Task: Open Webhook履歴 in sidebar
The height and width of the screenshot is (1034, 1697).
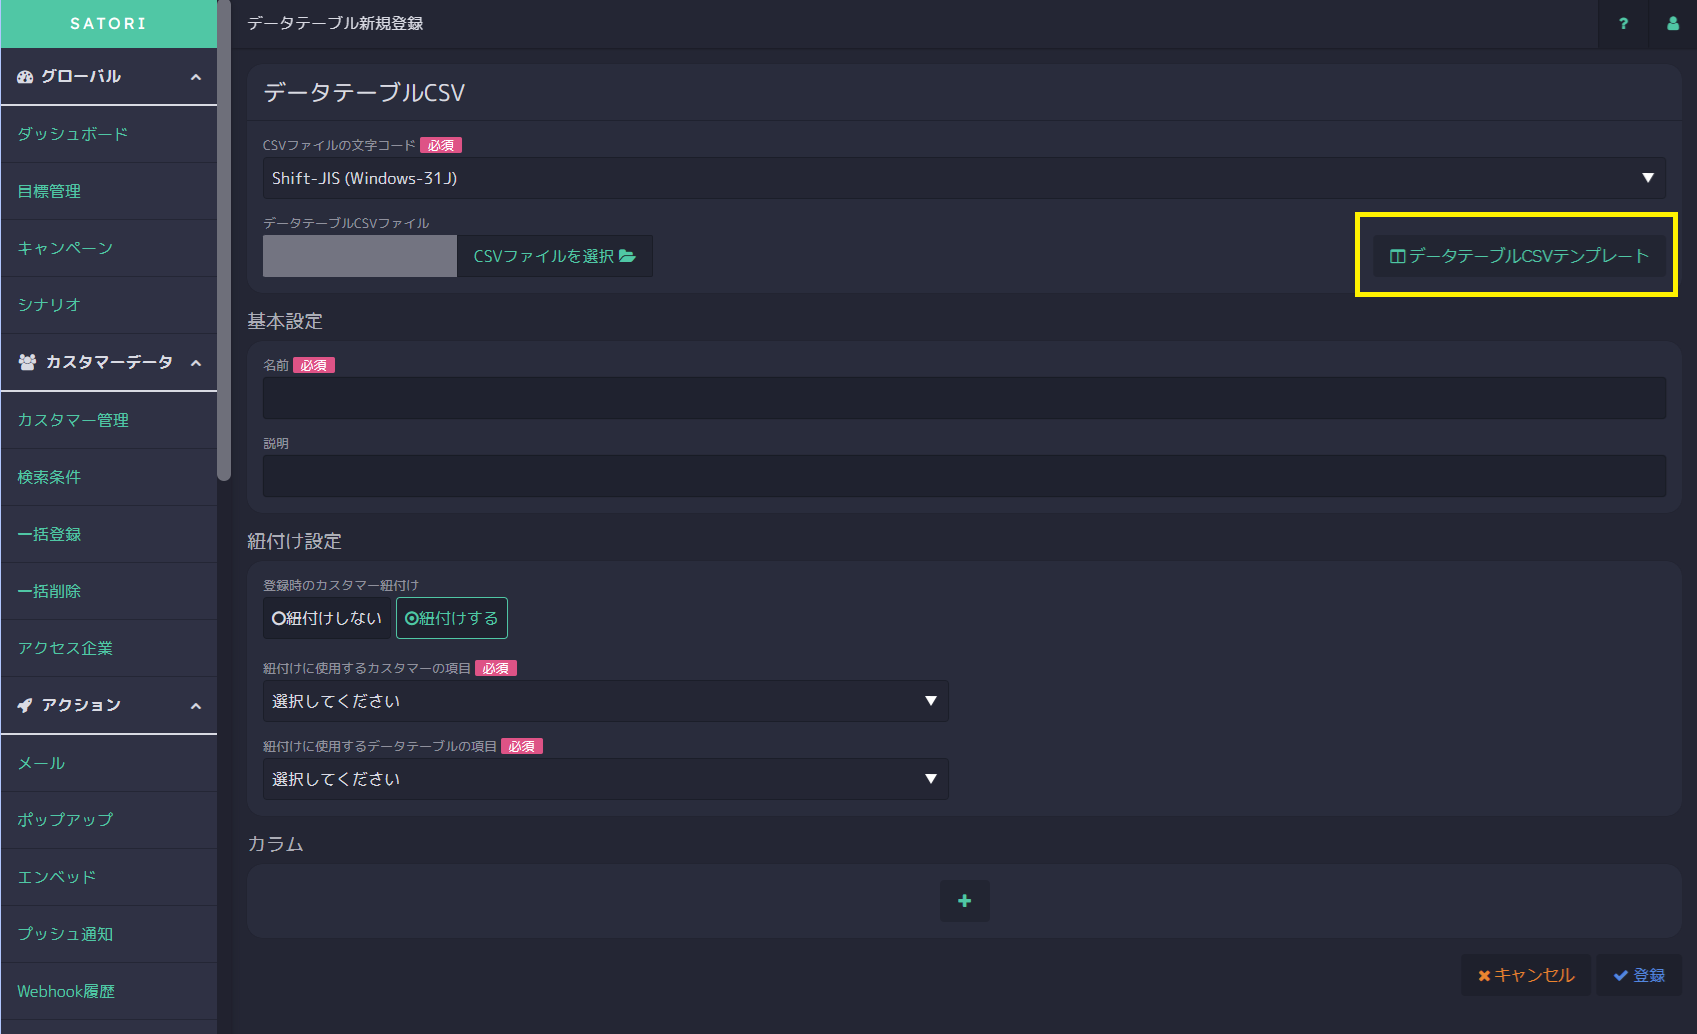Action: (109, 991)
